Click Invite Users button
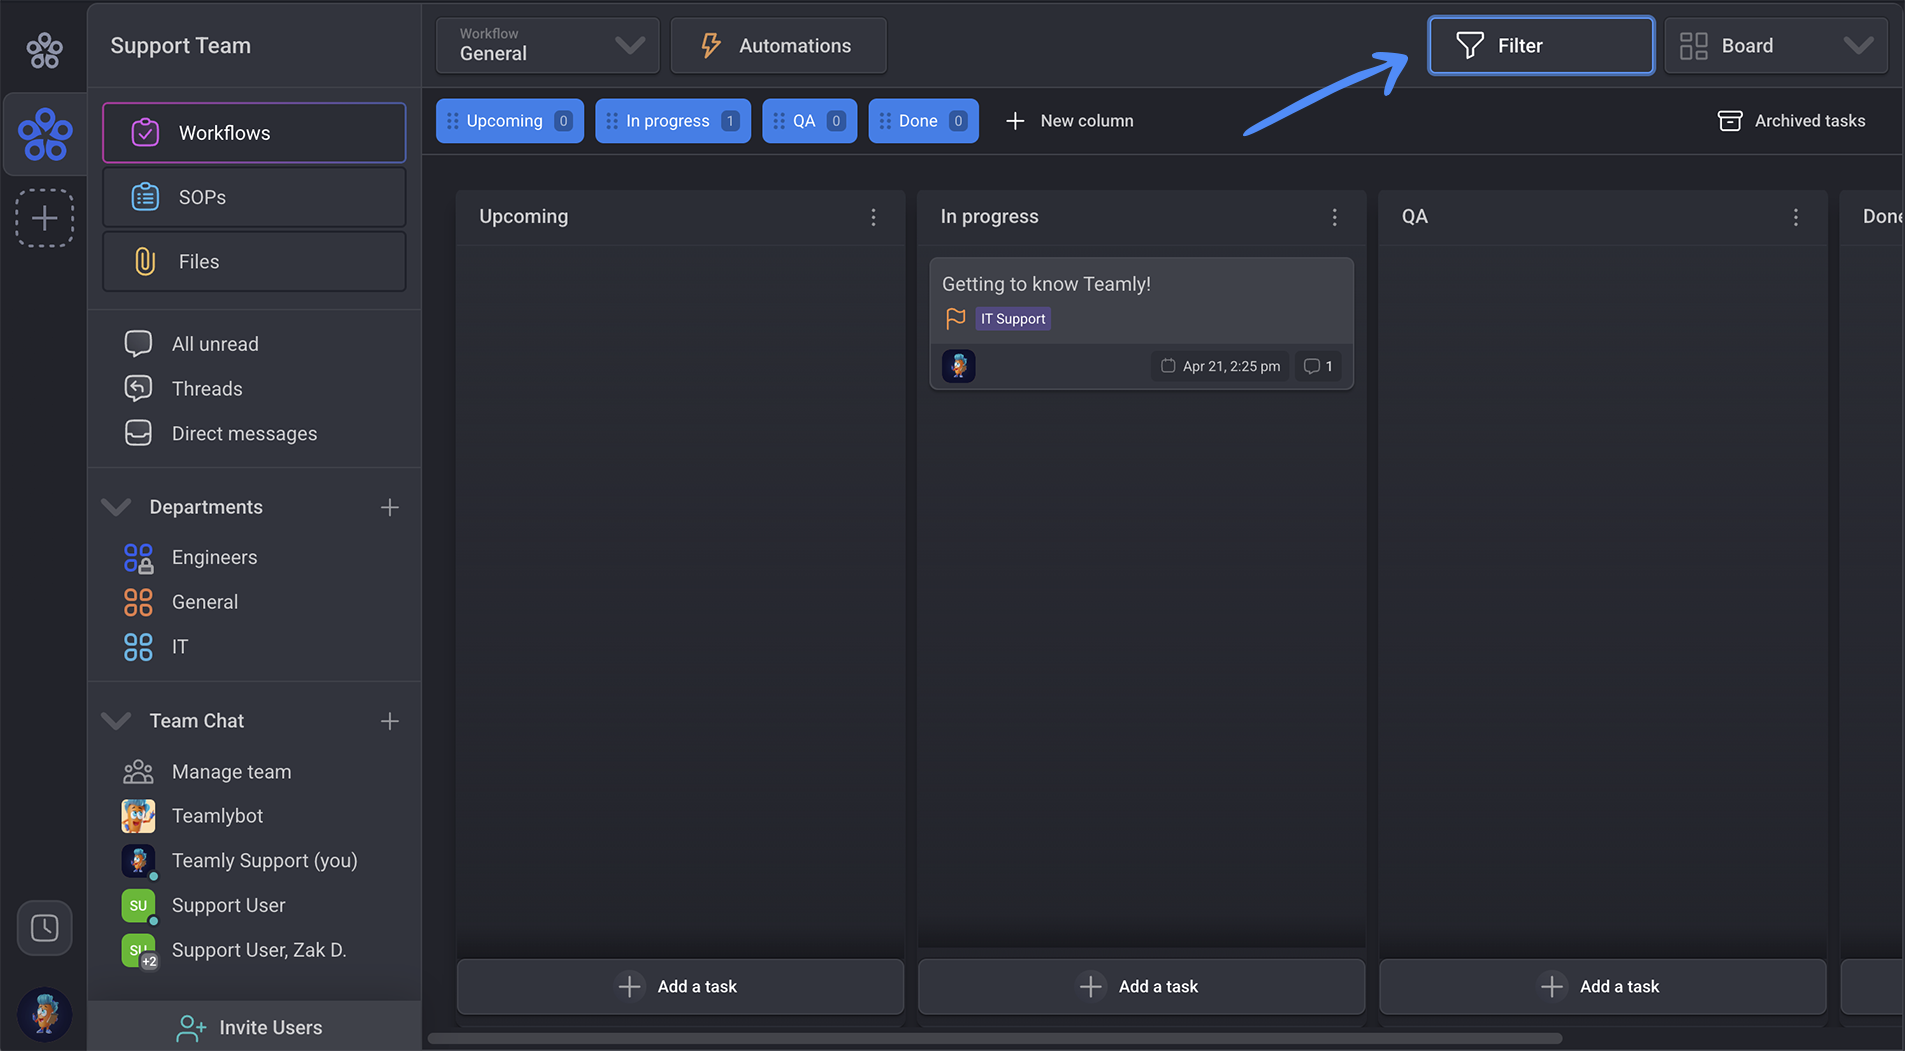Image resolution: width=1905 pixels, height=1051 pixels. [254, 1027]
